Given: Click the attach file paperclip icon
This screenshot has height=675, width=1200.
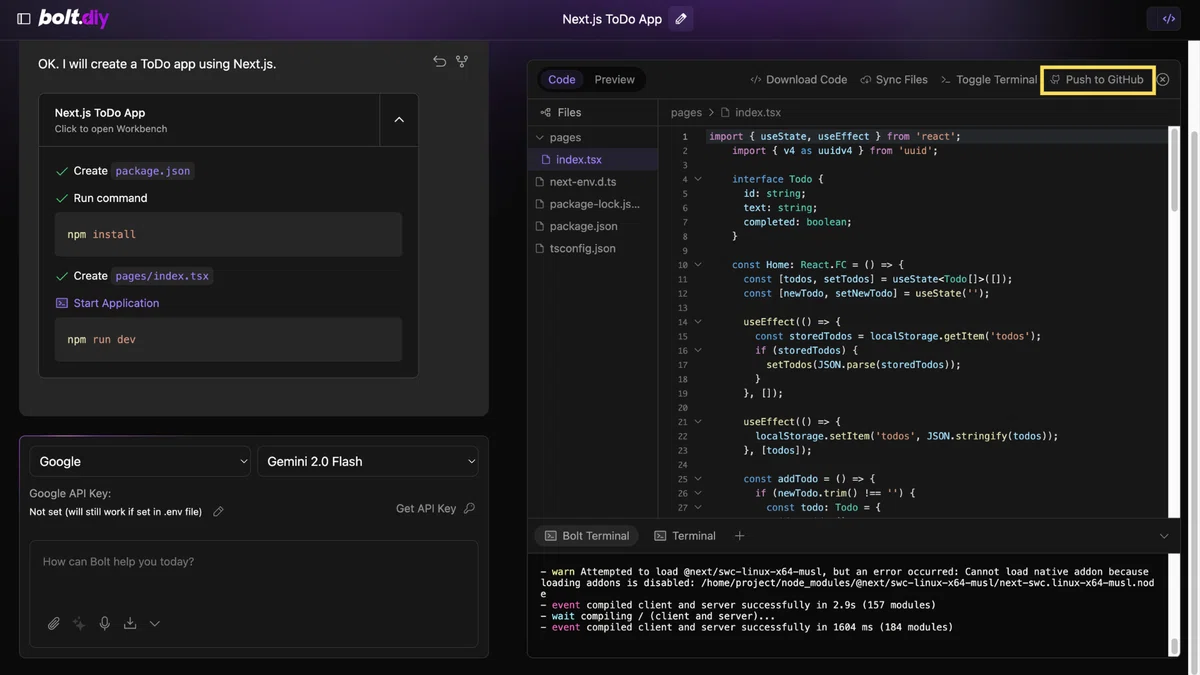Looking at the screenshot, I should pyautogui.click(x=54, y=623).
